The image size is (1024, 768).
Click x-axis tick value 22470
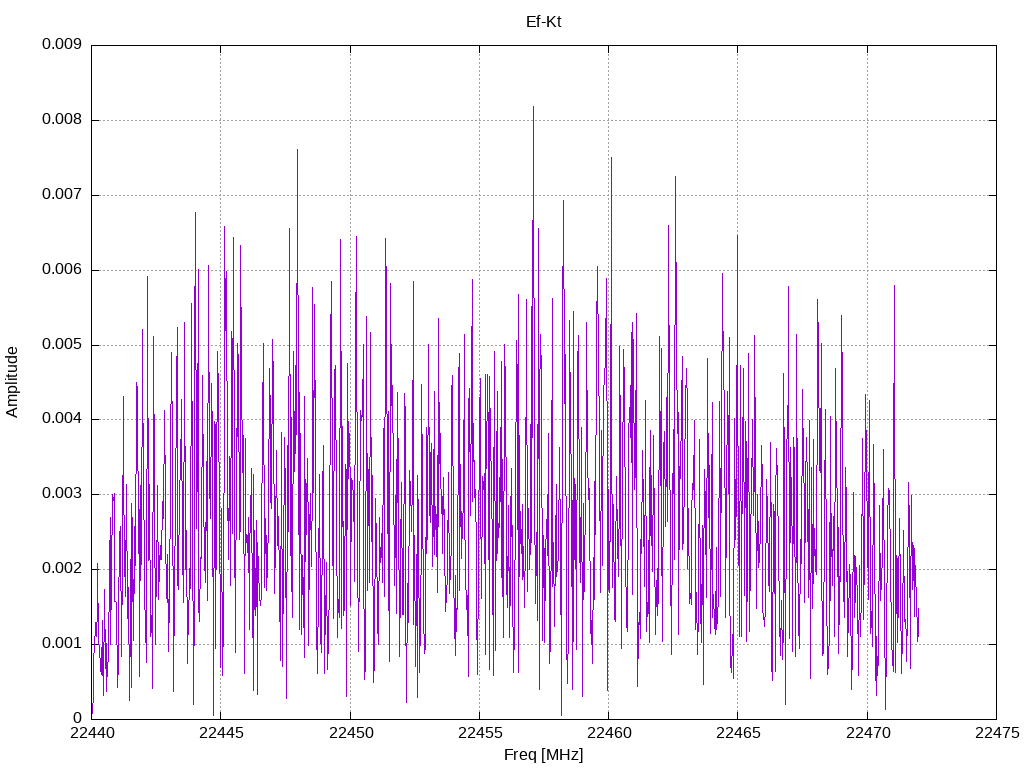[868, 733]
